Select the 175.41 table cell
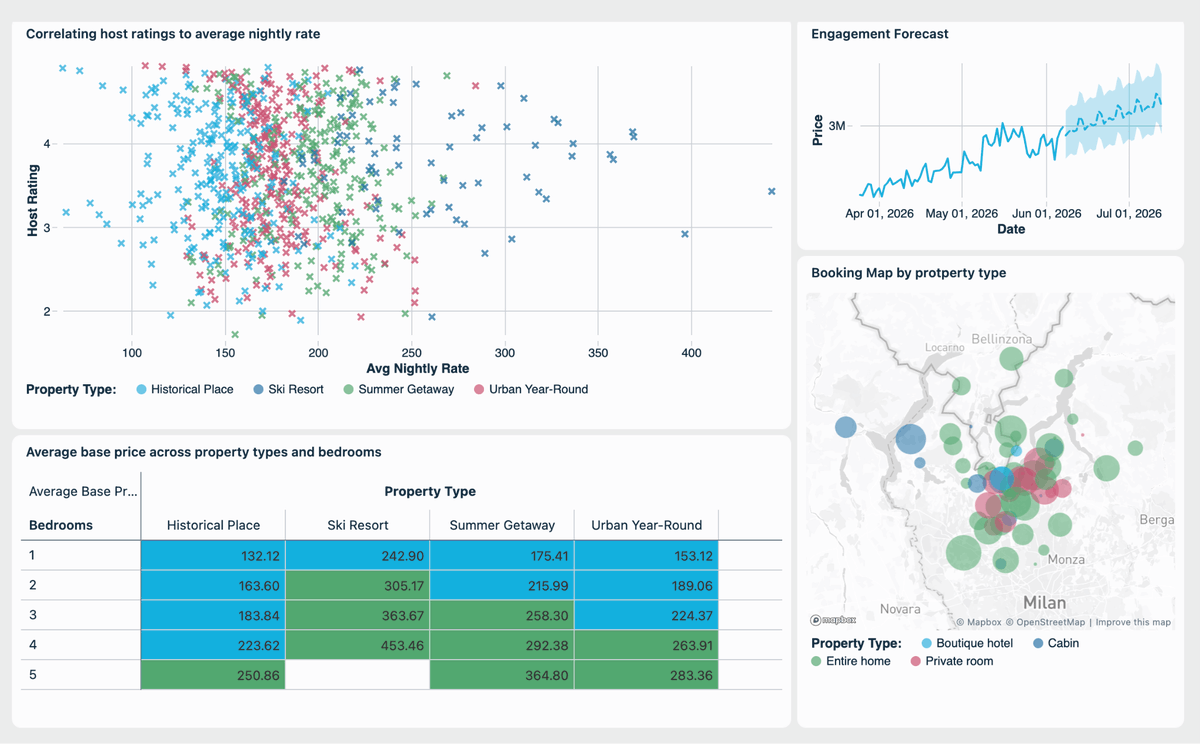Image resolution: width=1200 pixels, height=744 pixels. coord(502,555)
